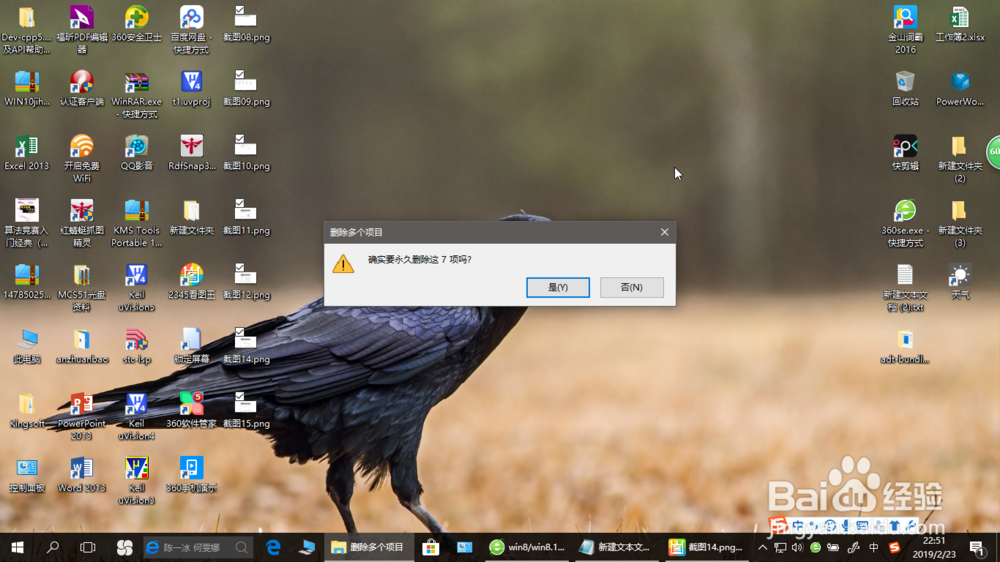1000x562 pixels.
Task: Select the Kingsoft folder icon
Action: (x=27, y=410)
